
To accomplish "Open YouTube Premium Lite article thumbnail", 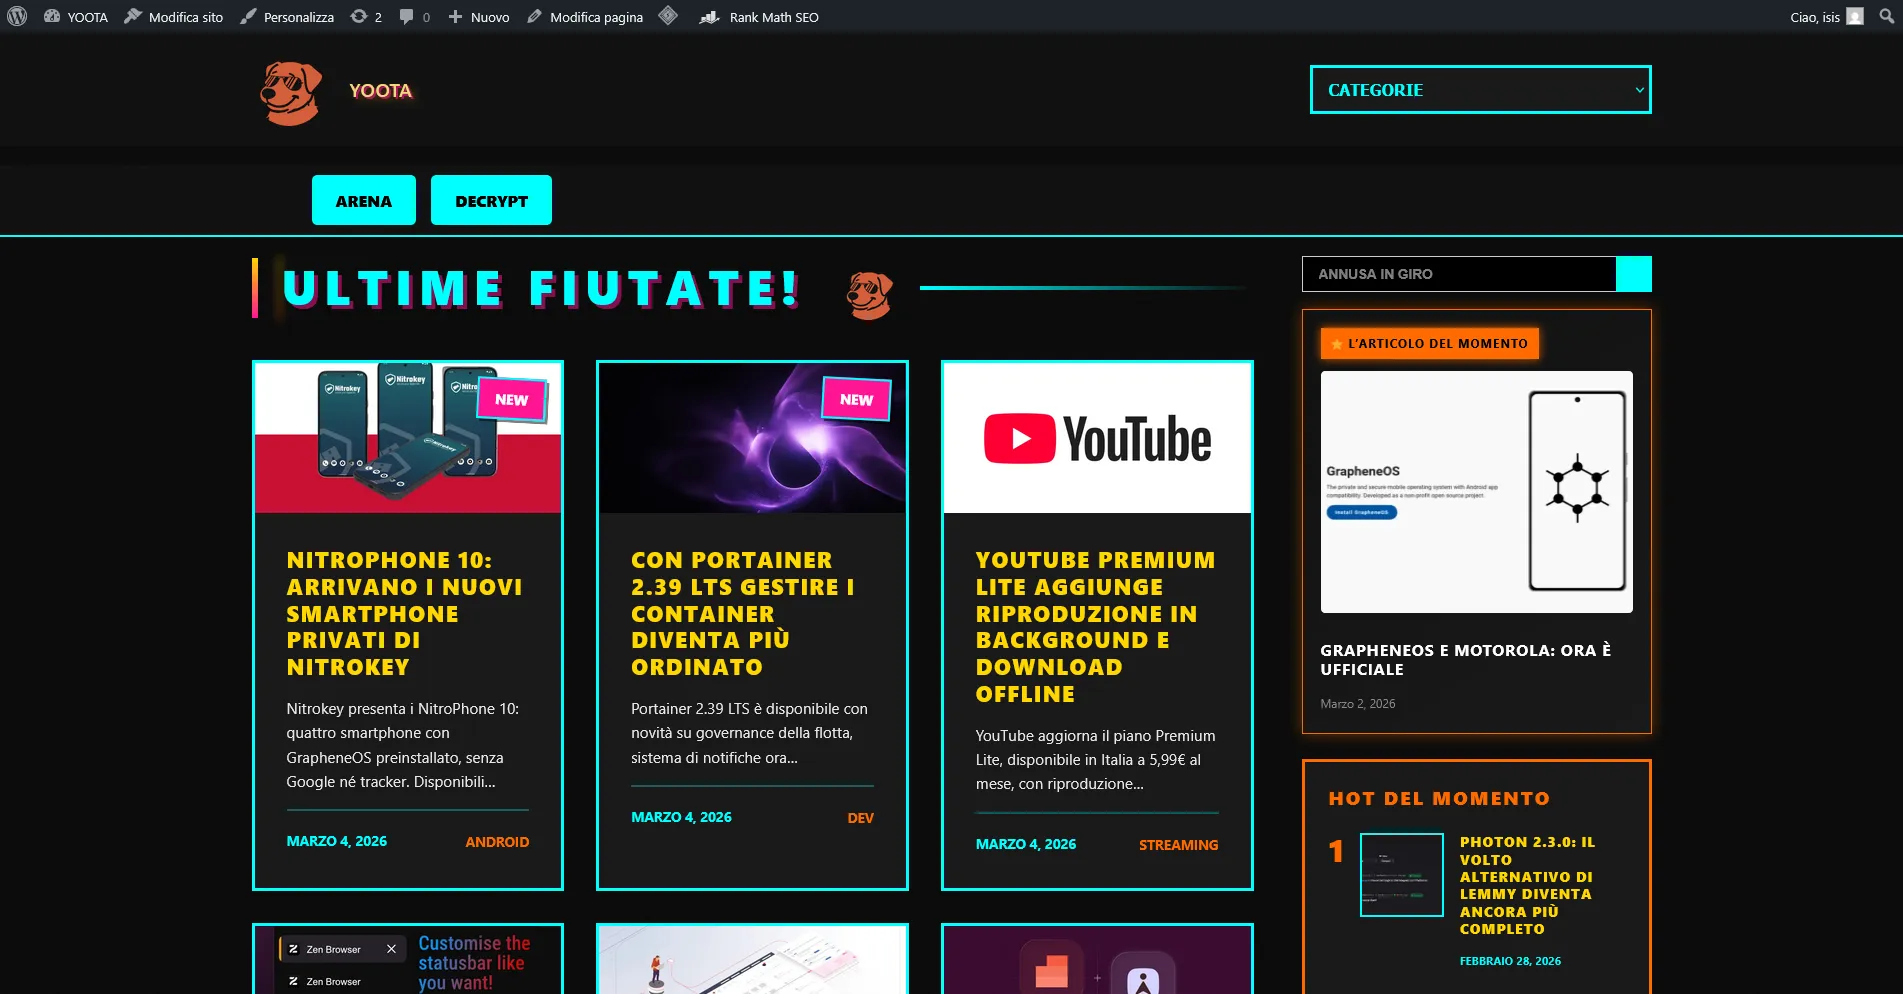I will tap(1097, 438).
